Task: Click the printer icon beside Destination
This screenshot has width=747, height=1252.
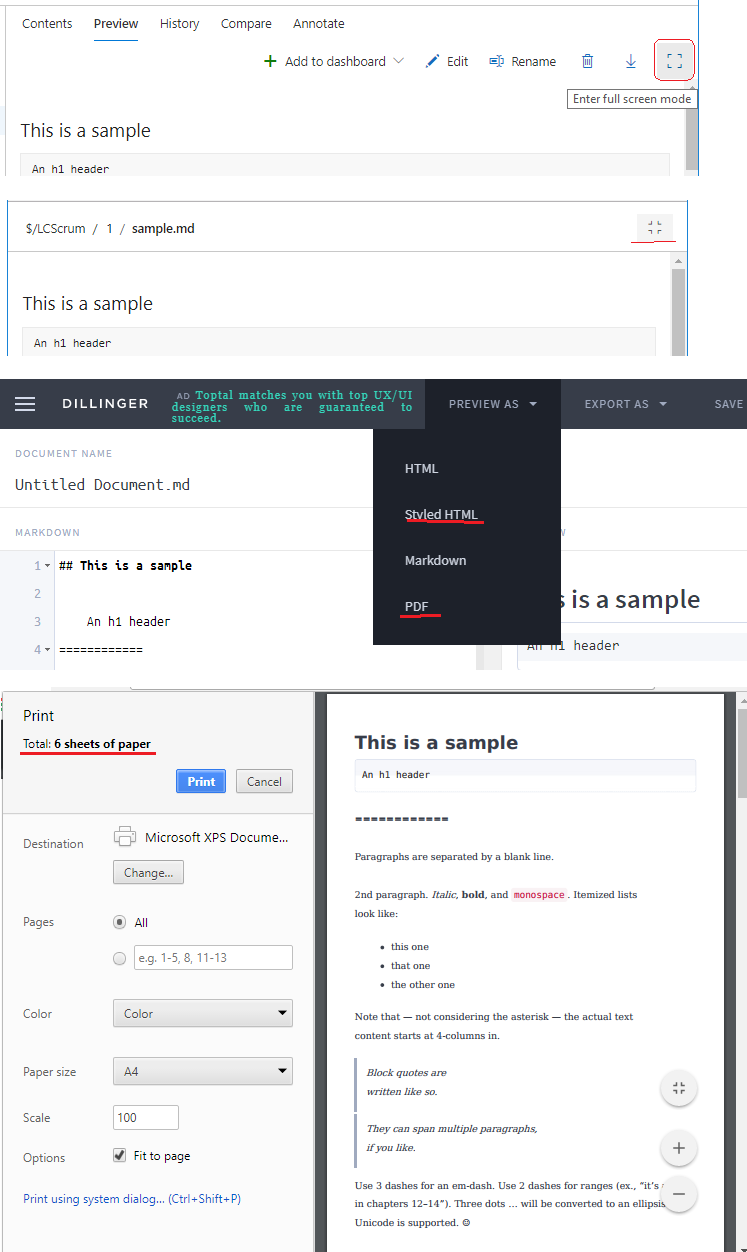Action: pyautogui.click(x=125, y=836)
